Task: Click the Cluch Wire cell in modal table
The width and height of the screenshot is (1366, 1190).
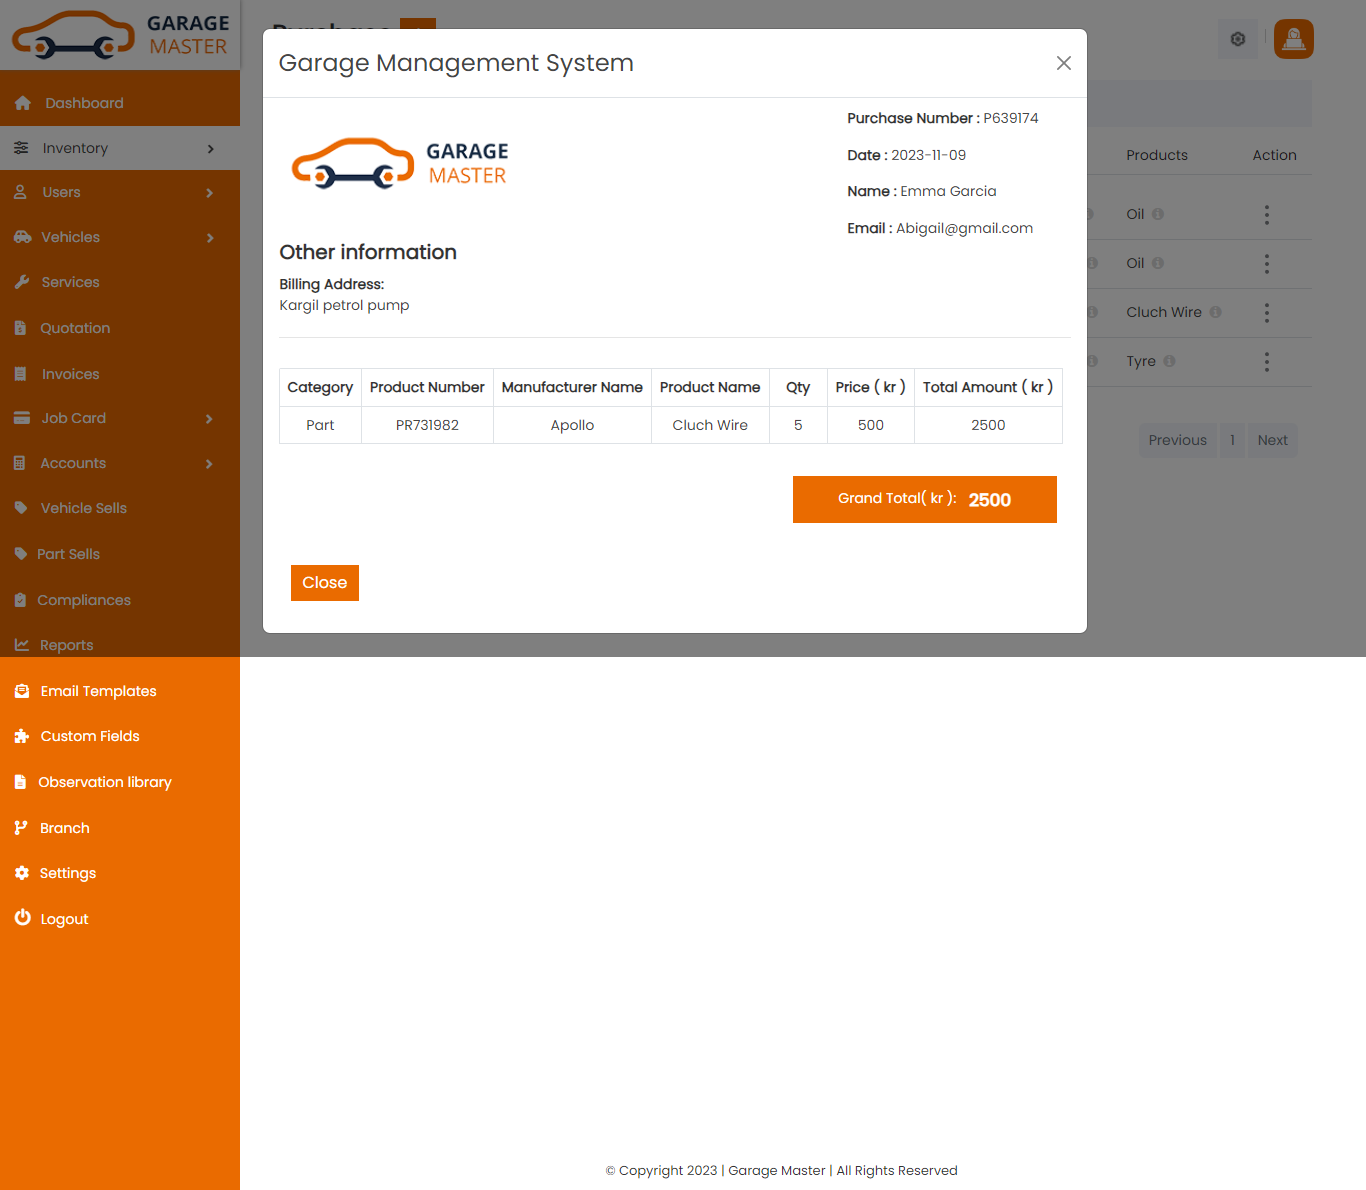Action: coord(710,425)
